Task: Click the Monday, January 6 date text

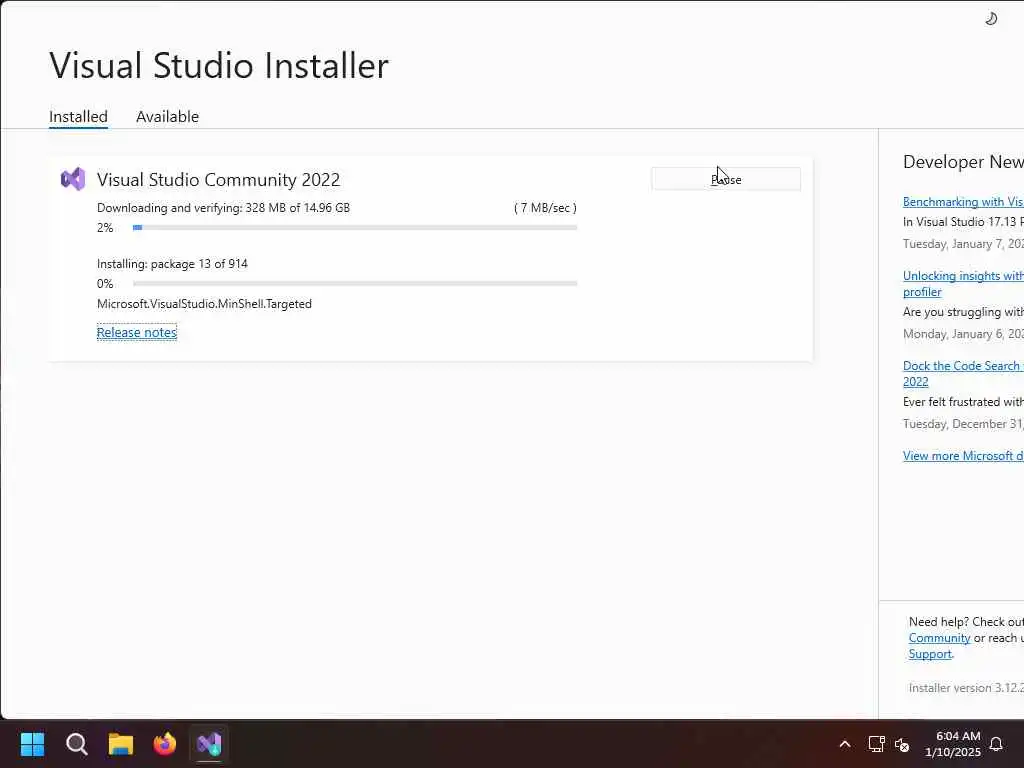Action: click(963, 334)
